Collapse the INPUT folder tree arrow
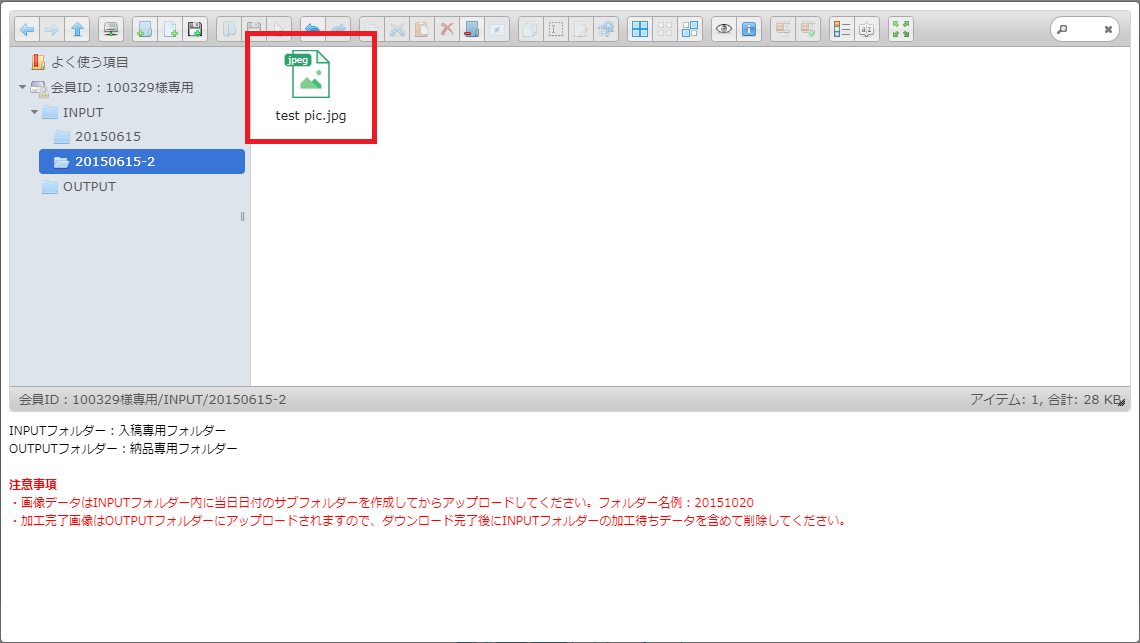The height and width of the screenshot is (643, 1140). tap(35, 112)
